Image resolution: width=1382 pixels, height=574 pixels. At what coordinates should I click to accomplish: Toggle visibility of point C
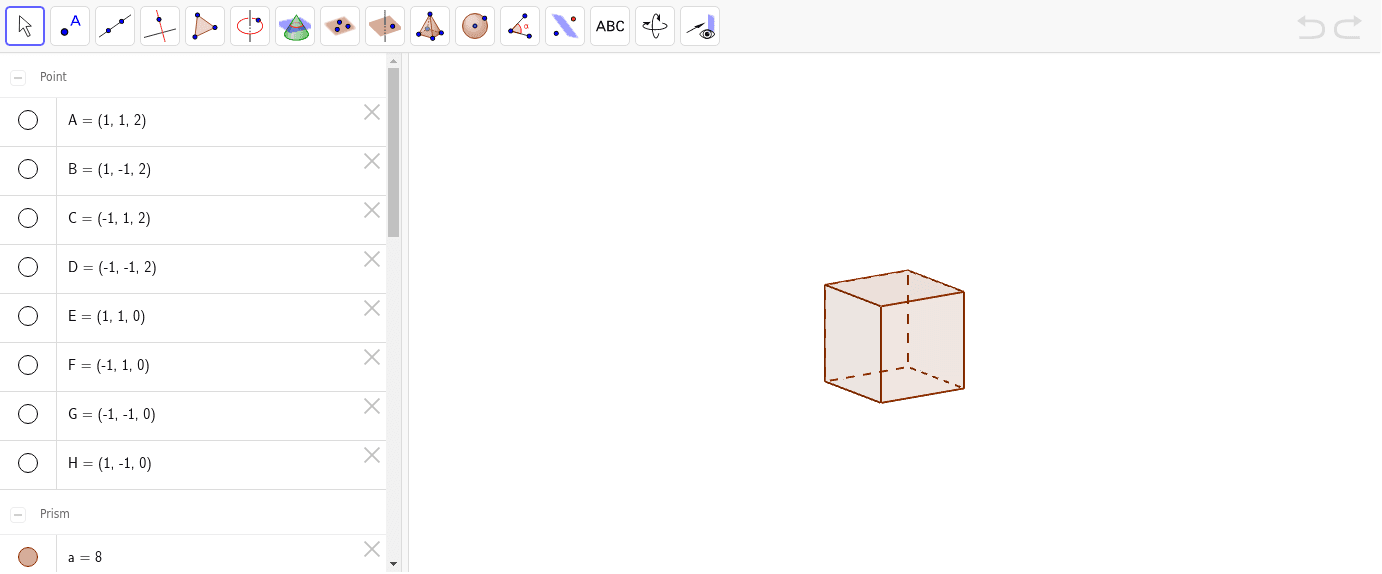pos(28,218)
